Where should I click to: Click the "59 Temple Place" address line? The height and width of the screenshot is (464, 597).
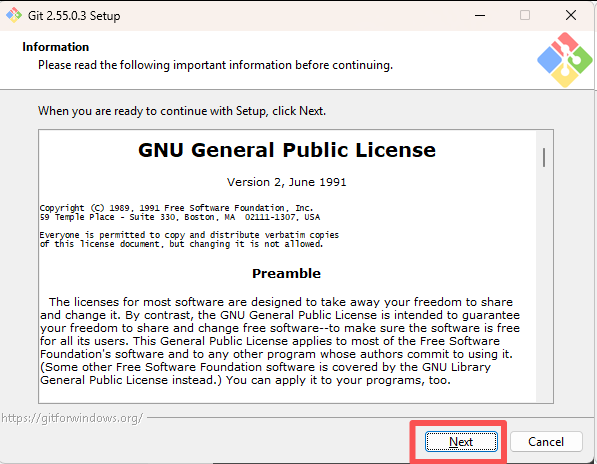(180, 217)
